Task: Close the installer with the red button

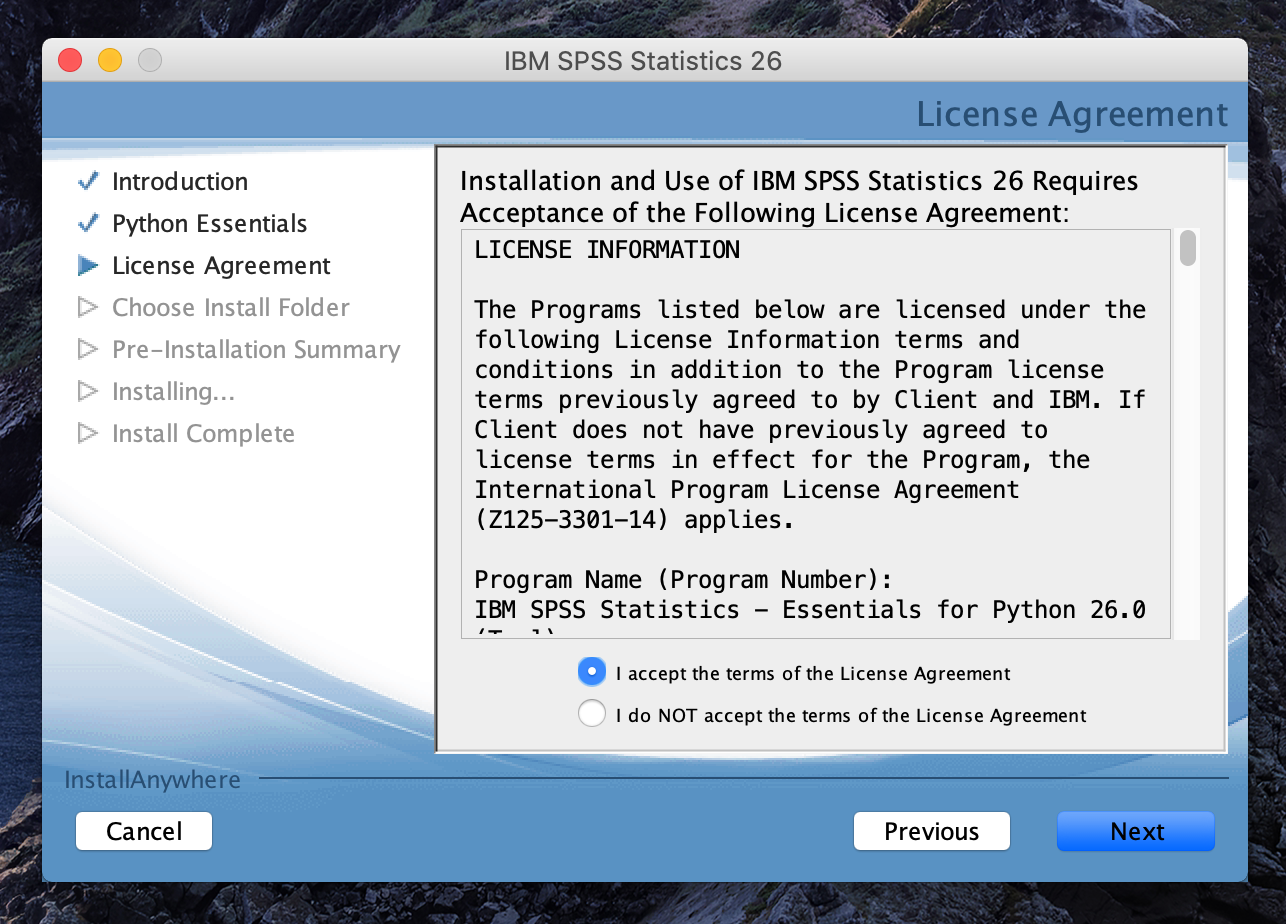Action: (70, 60)
